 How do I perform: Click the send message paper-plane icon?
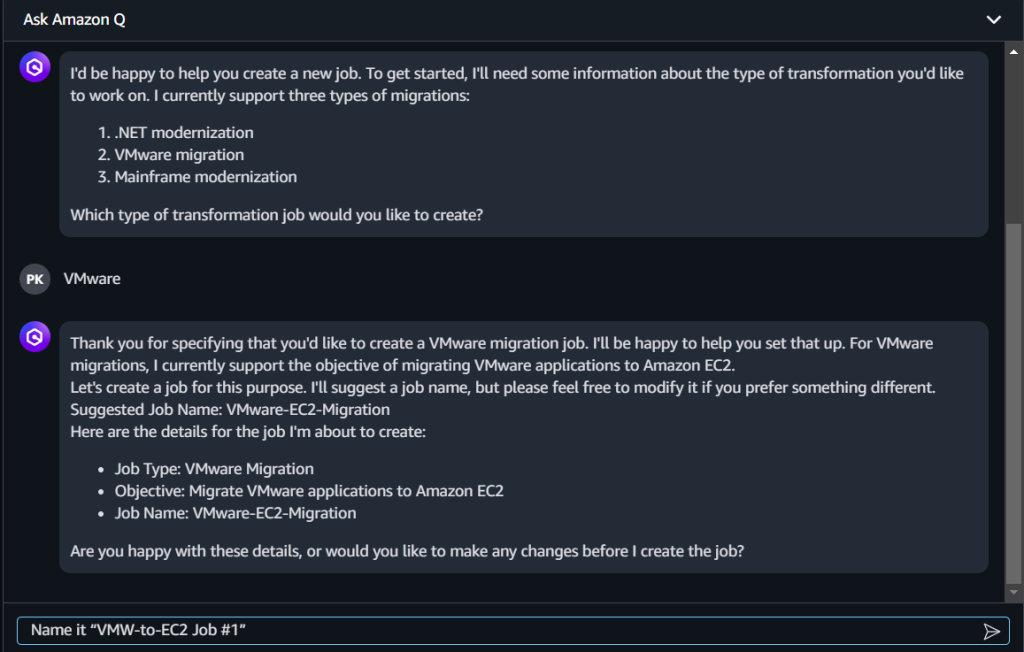click(992, 631)
